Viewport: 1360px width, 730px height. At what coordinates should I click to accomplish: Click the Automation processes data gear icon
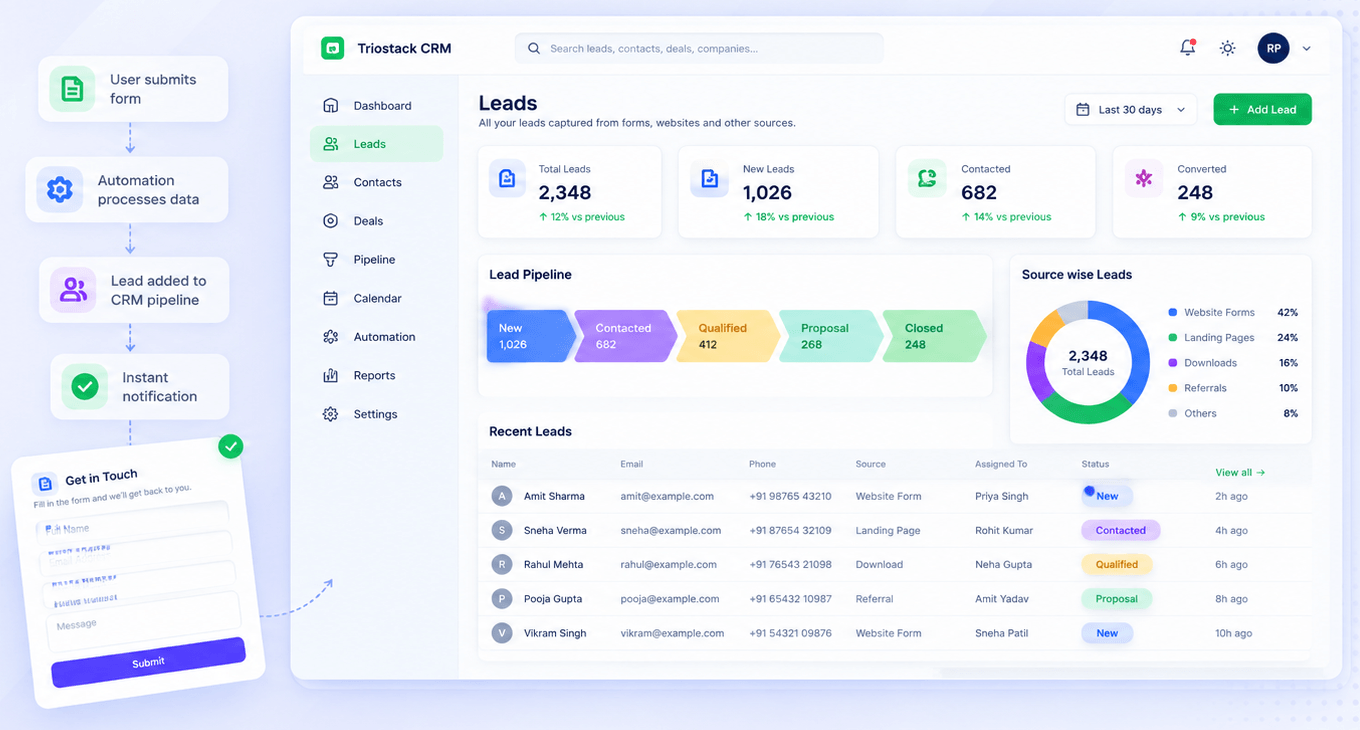coord(59,190)
